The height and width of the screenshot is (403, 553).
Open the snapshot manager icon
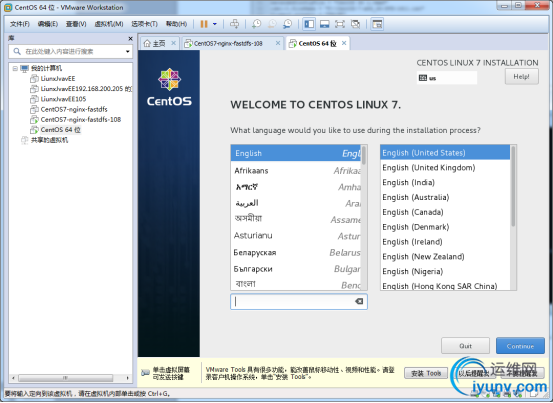(288, 24)
